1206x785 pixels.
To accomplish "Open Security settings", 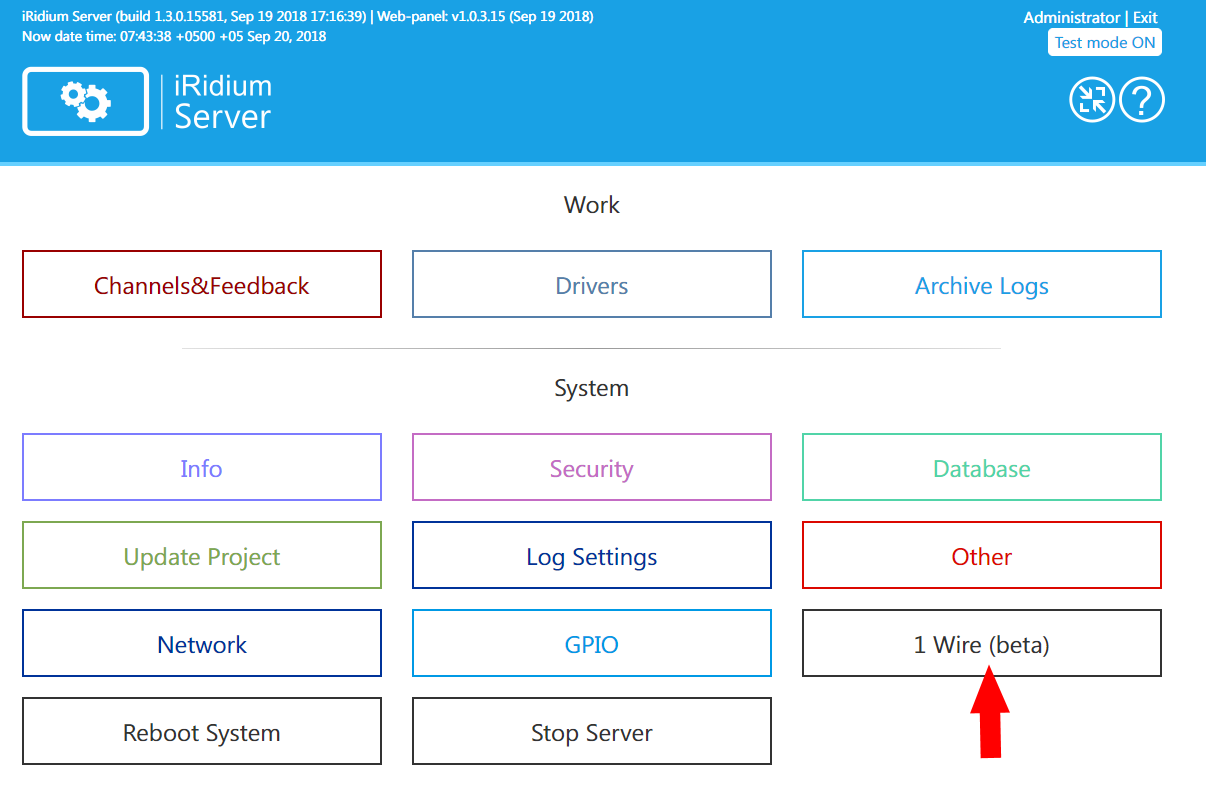I will click(591, 467).
